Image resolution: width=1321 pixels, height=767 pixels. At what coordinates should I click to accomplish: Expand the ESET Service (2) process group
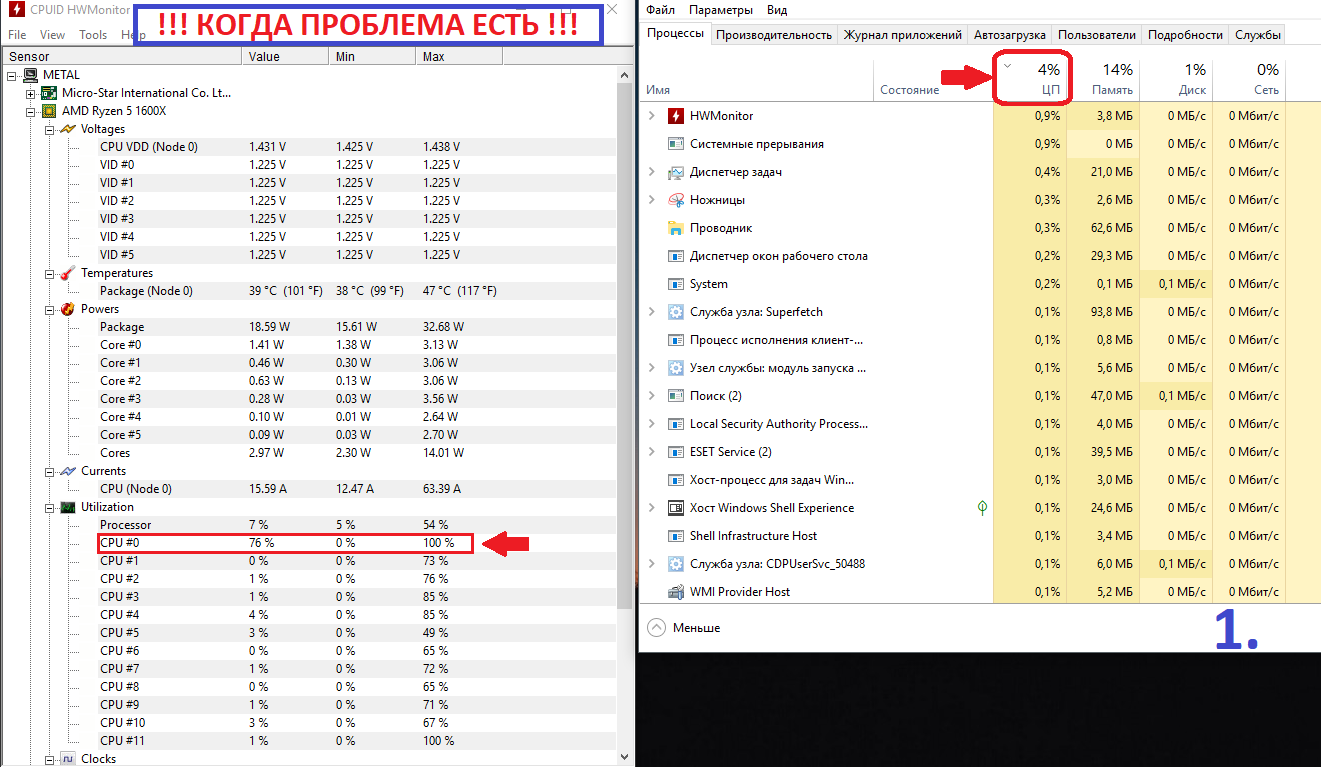click(x=652, y=452)
